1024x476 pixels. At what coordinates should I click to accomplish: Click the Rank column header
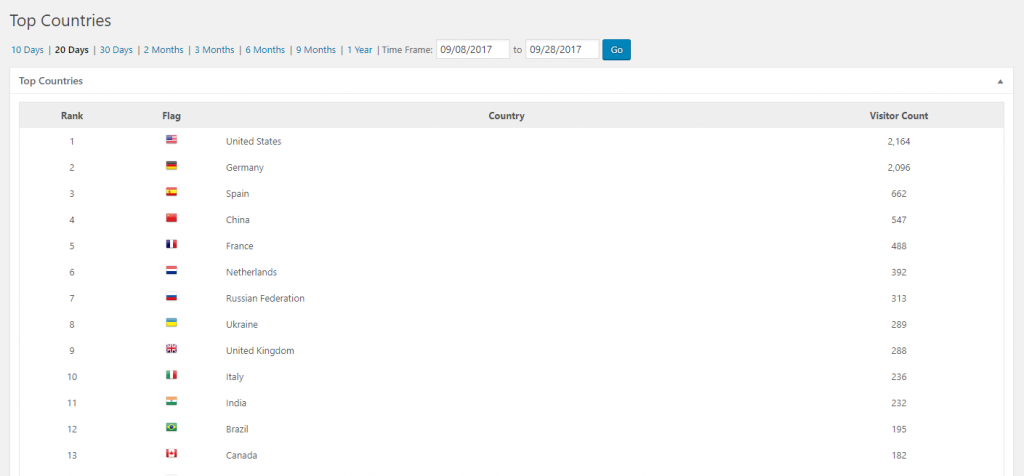point(72,116)
